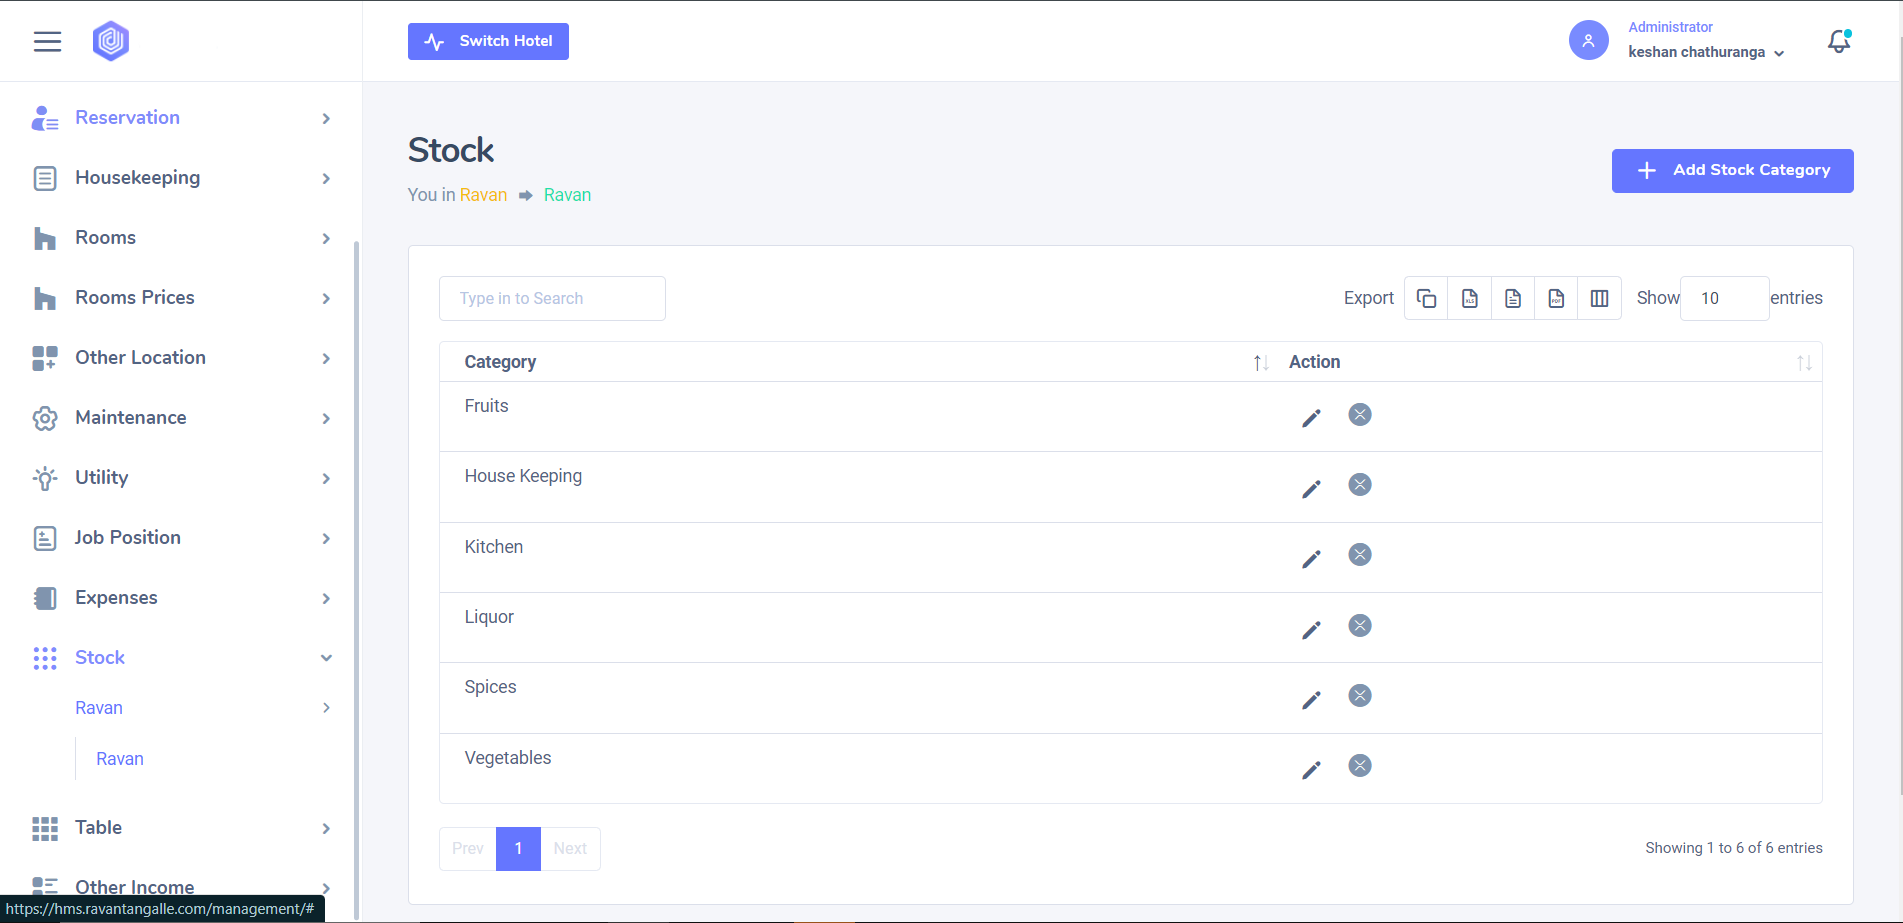Screen dimensions: 1903x923
Task: Open the keshan chathuranga user dropdown
Action: 1705,52
